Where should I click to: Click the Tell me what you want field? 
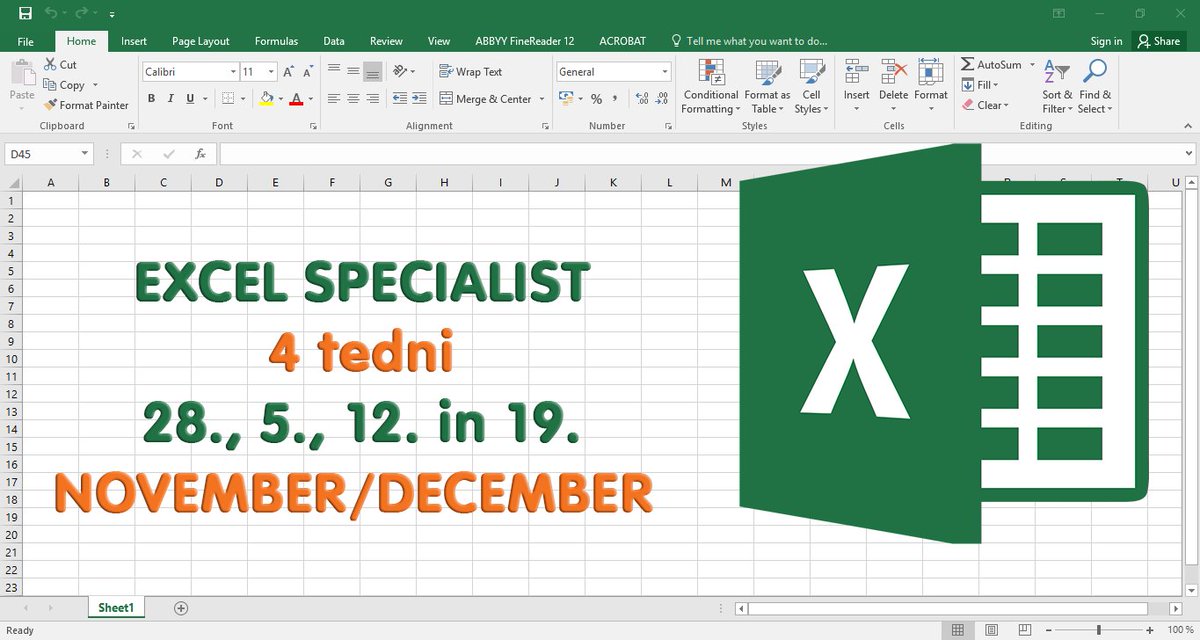749,41
